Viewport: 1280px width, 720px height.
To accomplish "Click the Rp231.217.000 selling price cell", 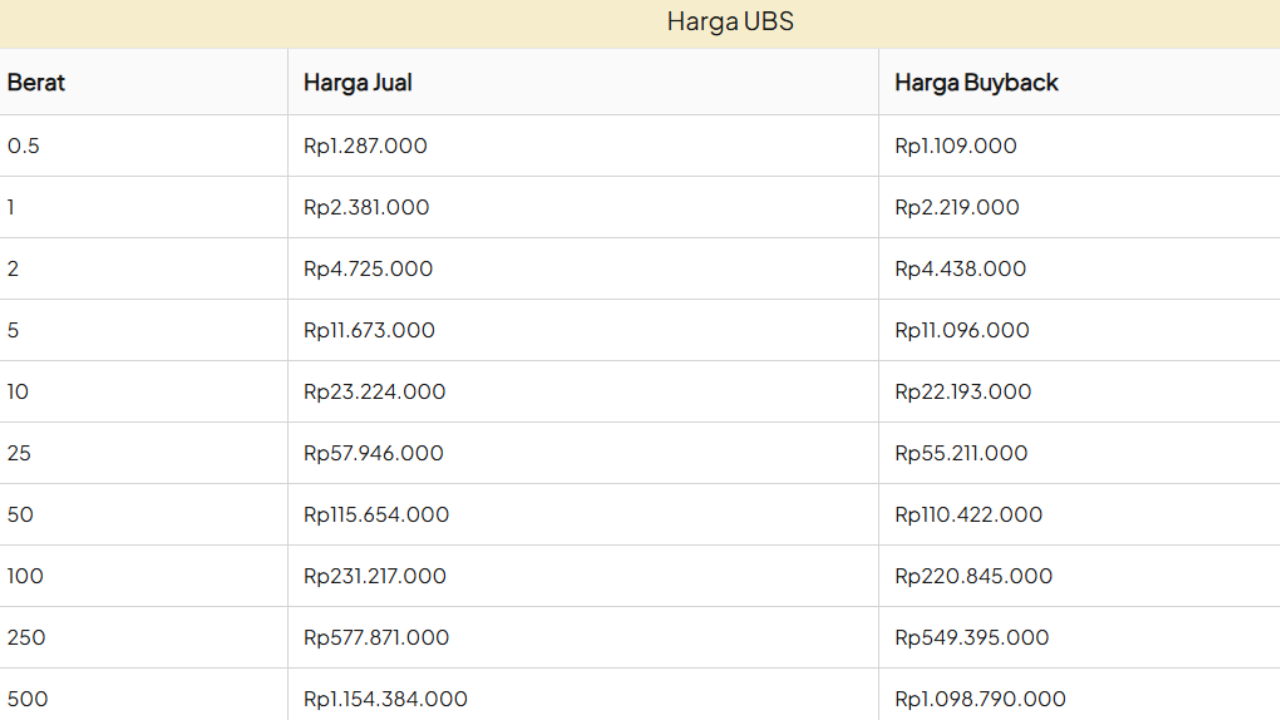I will pos(375,577).
